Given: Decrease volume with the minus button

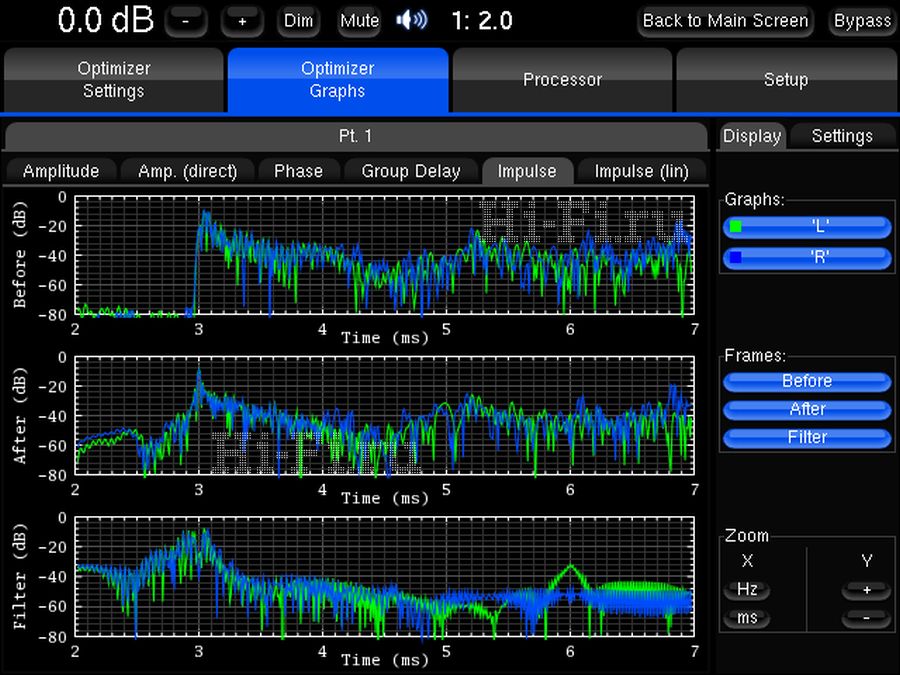Looking at the screenshot, I should click(x=185, y=20).
